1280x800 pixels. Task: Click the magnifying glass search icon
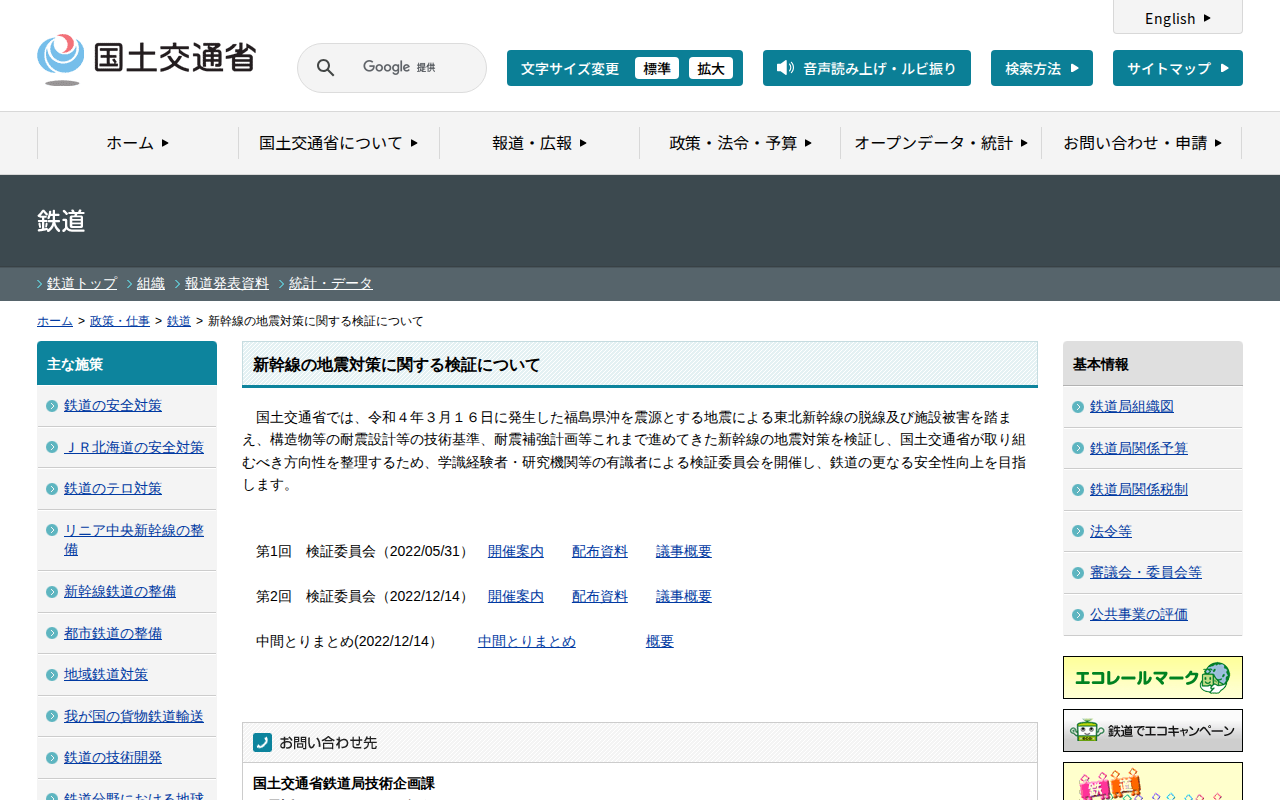(x=325, y=68)
